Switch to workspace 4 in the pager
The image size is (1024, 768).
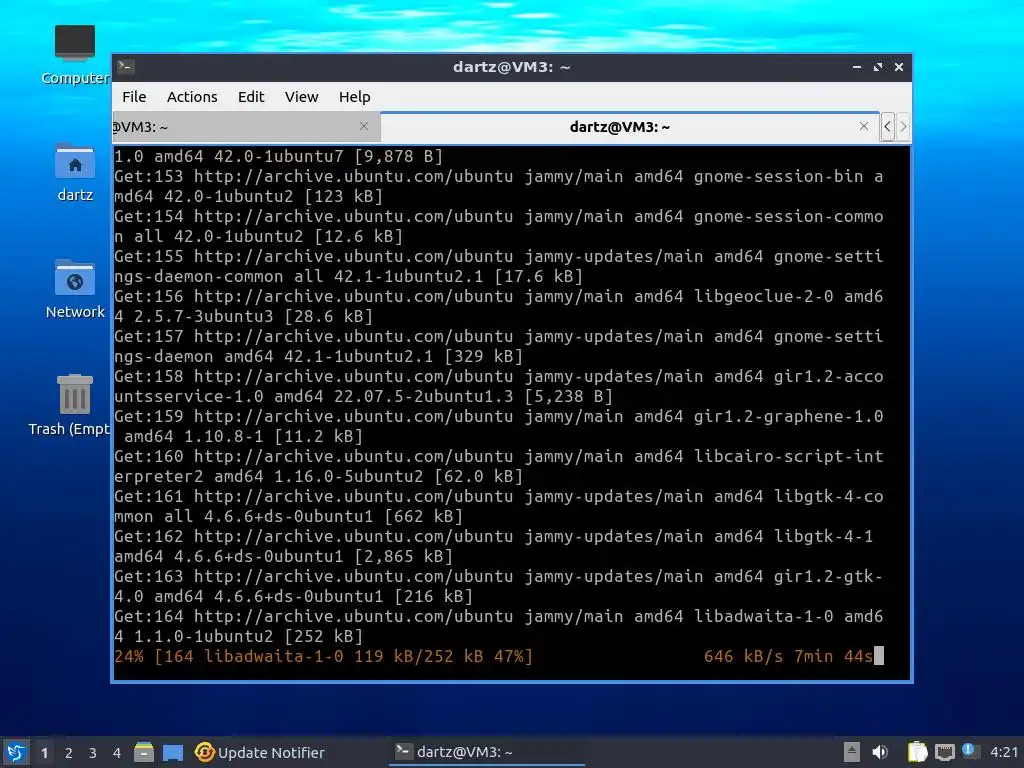[117, 753]
